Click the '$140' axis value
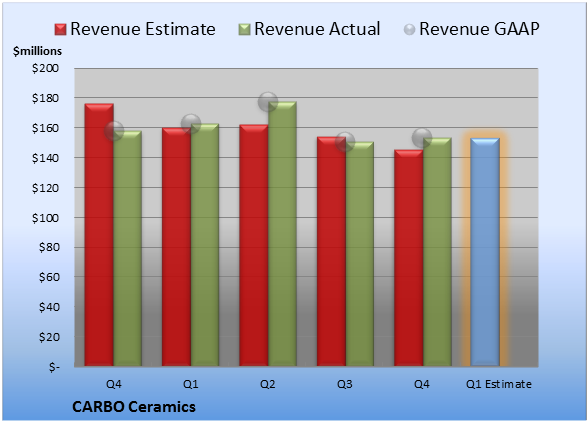588x422 pixels. [45, 158]
